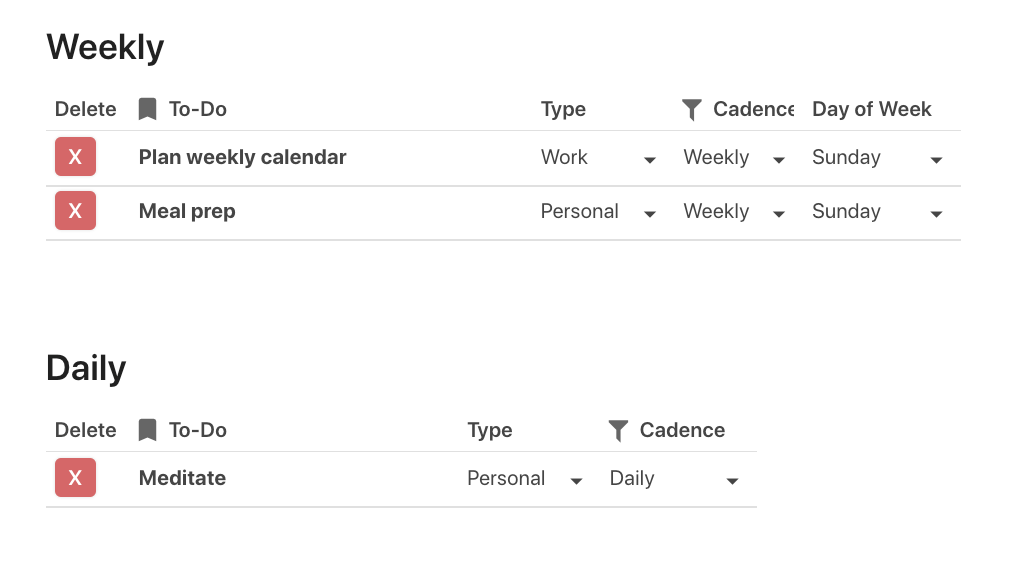
Task: Delete the Plan weekly calendar row
Action: coord(75,157)
